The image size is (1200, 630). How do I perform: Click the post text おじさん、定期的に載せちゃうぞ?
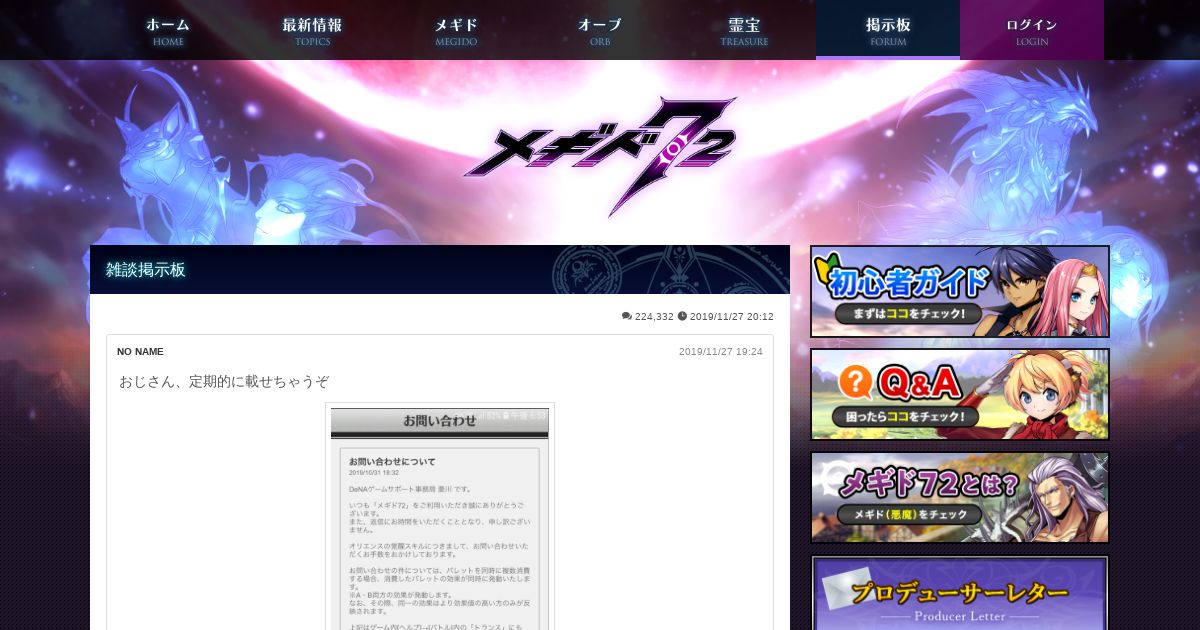click(224, 382)
